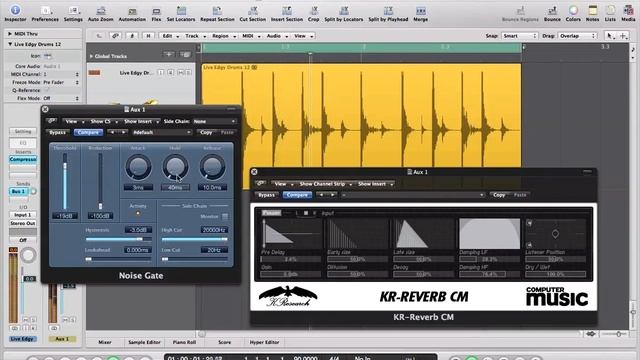Click the Noise Gate Hold knob
Viewport: 640px width, 360px height.
[x=175, y=167]
